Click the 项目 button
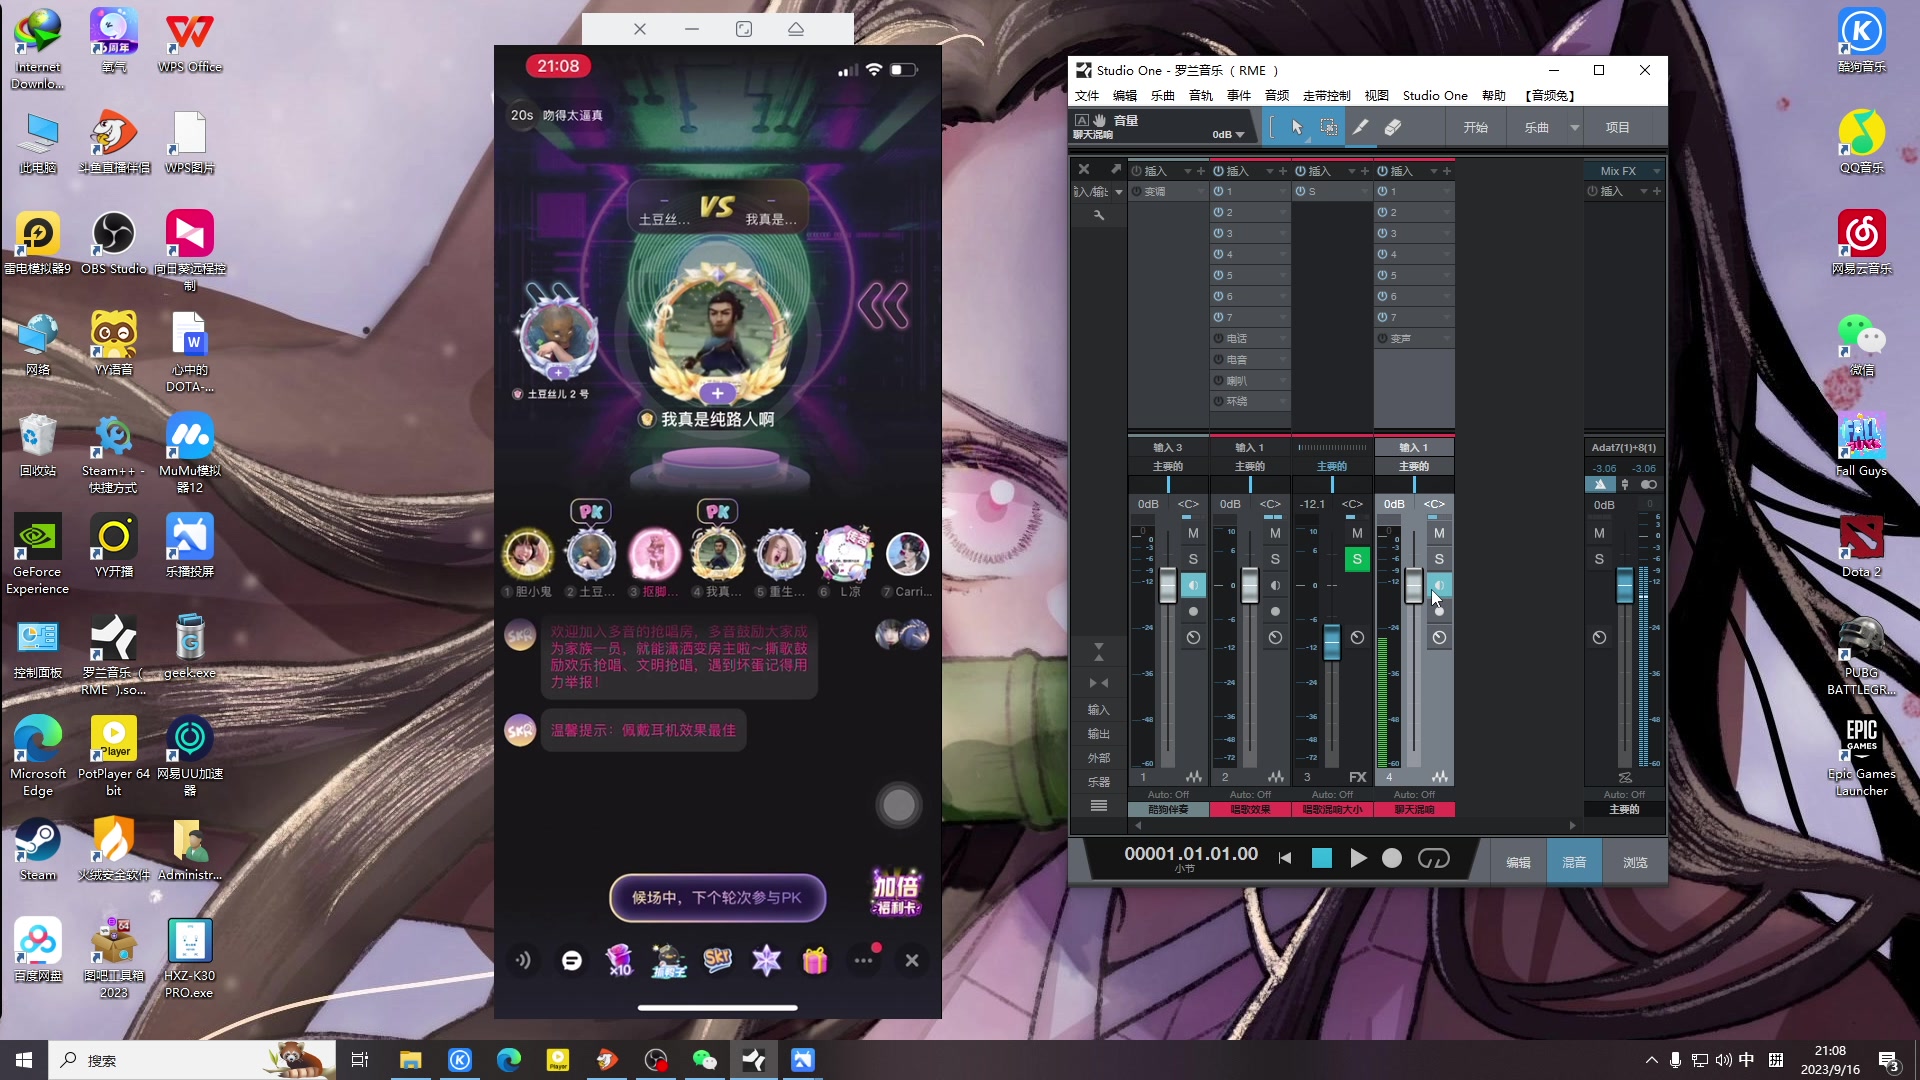The image size is (1920, 1080). click(x=1617, y=127)
